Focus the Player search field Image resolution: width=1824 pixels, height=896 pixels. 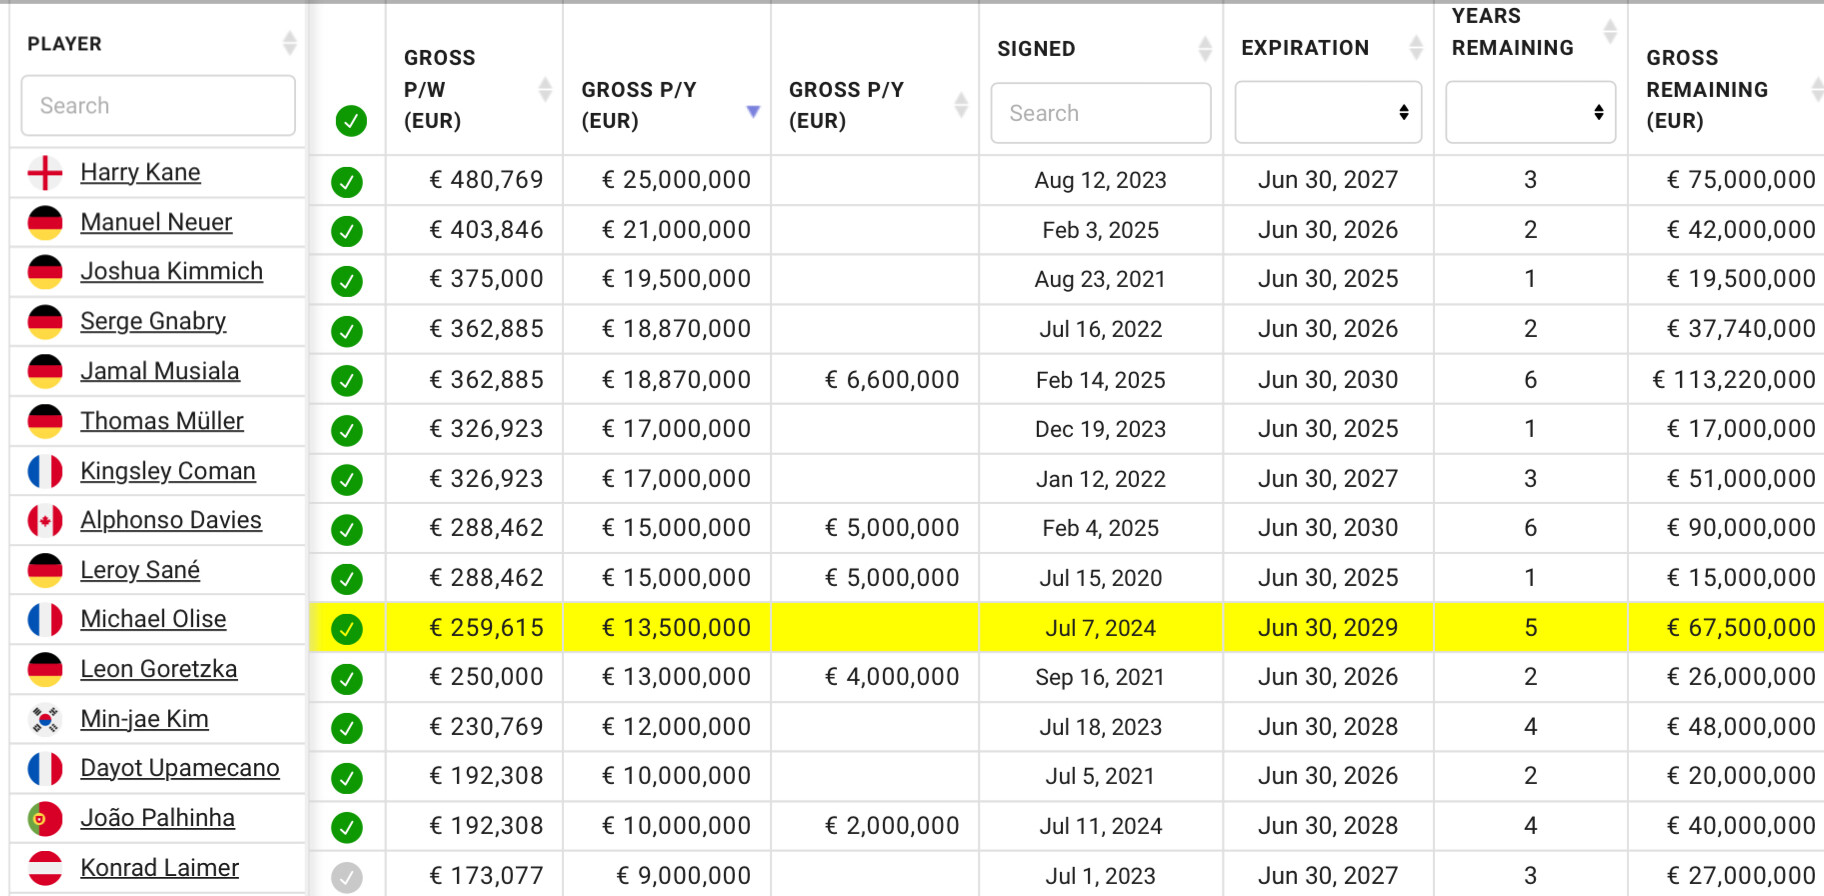[x=158, y=106]
